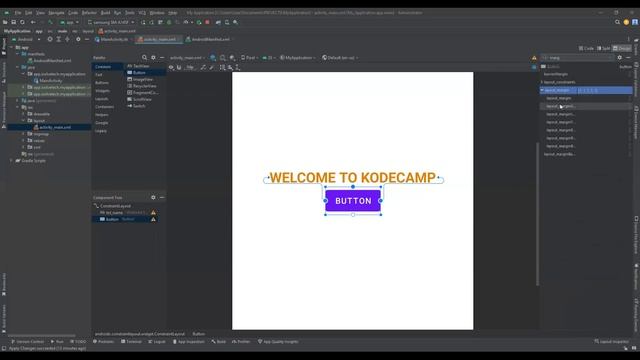This screenshot has height=360, width=640.
Task: Click the attributes search input field
Action: [577, 58]
